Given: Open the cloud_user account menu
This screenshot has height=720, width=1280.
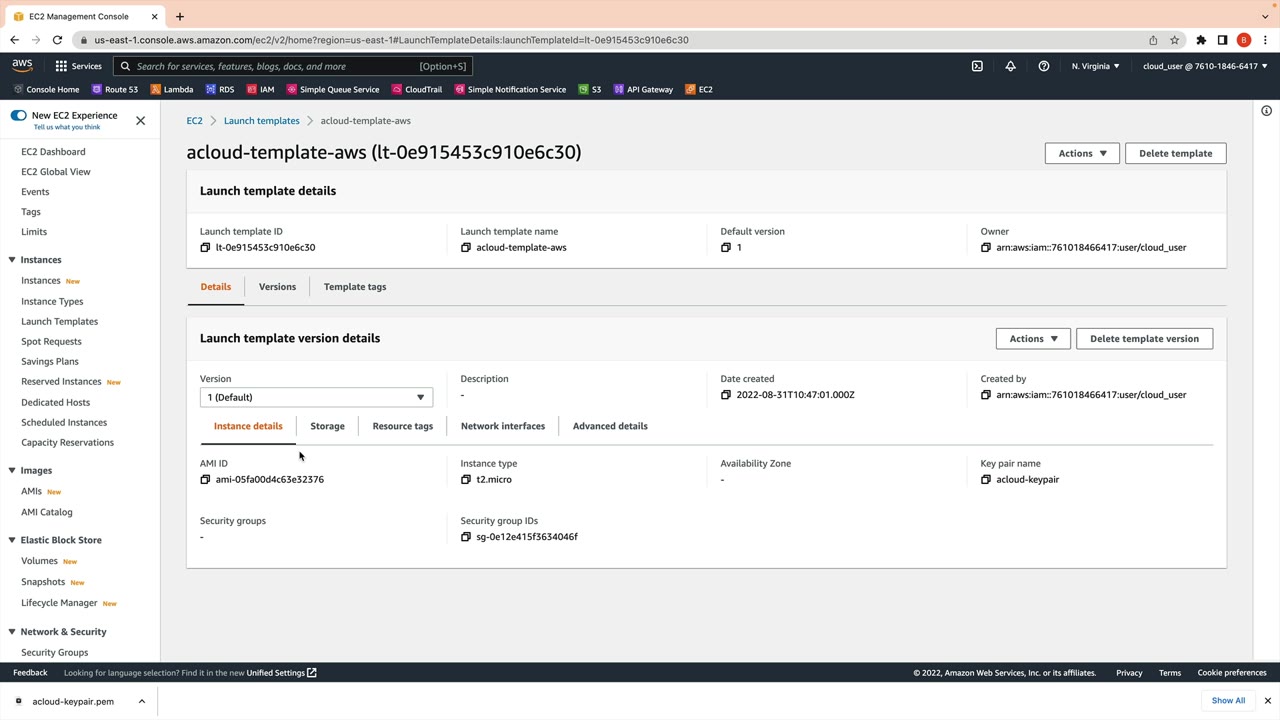Looking at the screenshot, I should tap(1205, 66).
